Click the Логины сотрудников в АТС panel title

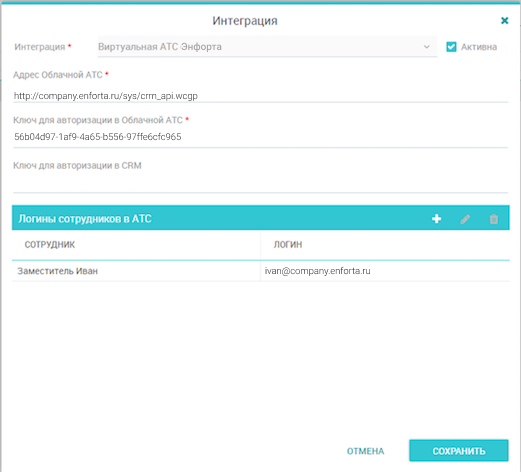85,219
